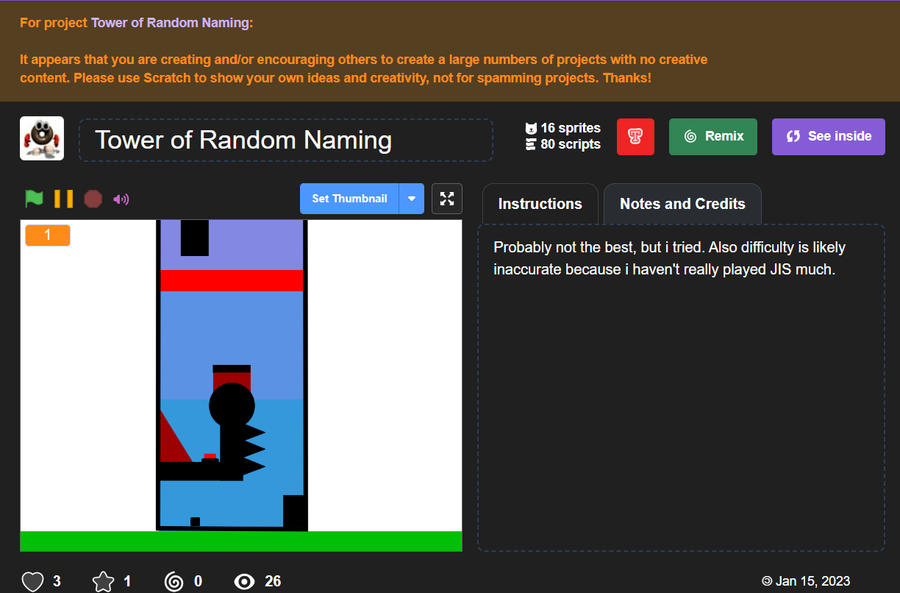Click the notes text area
The height and width of the screenshot is (593, 900).
click(x=681, y=387)
